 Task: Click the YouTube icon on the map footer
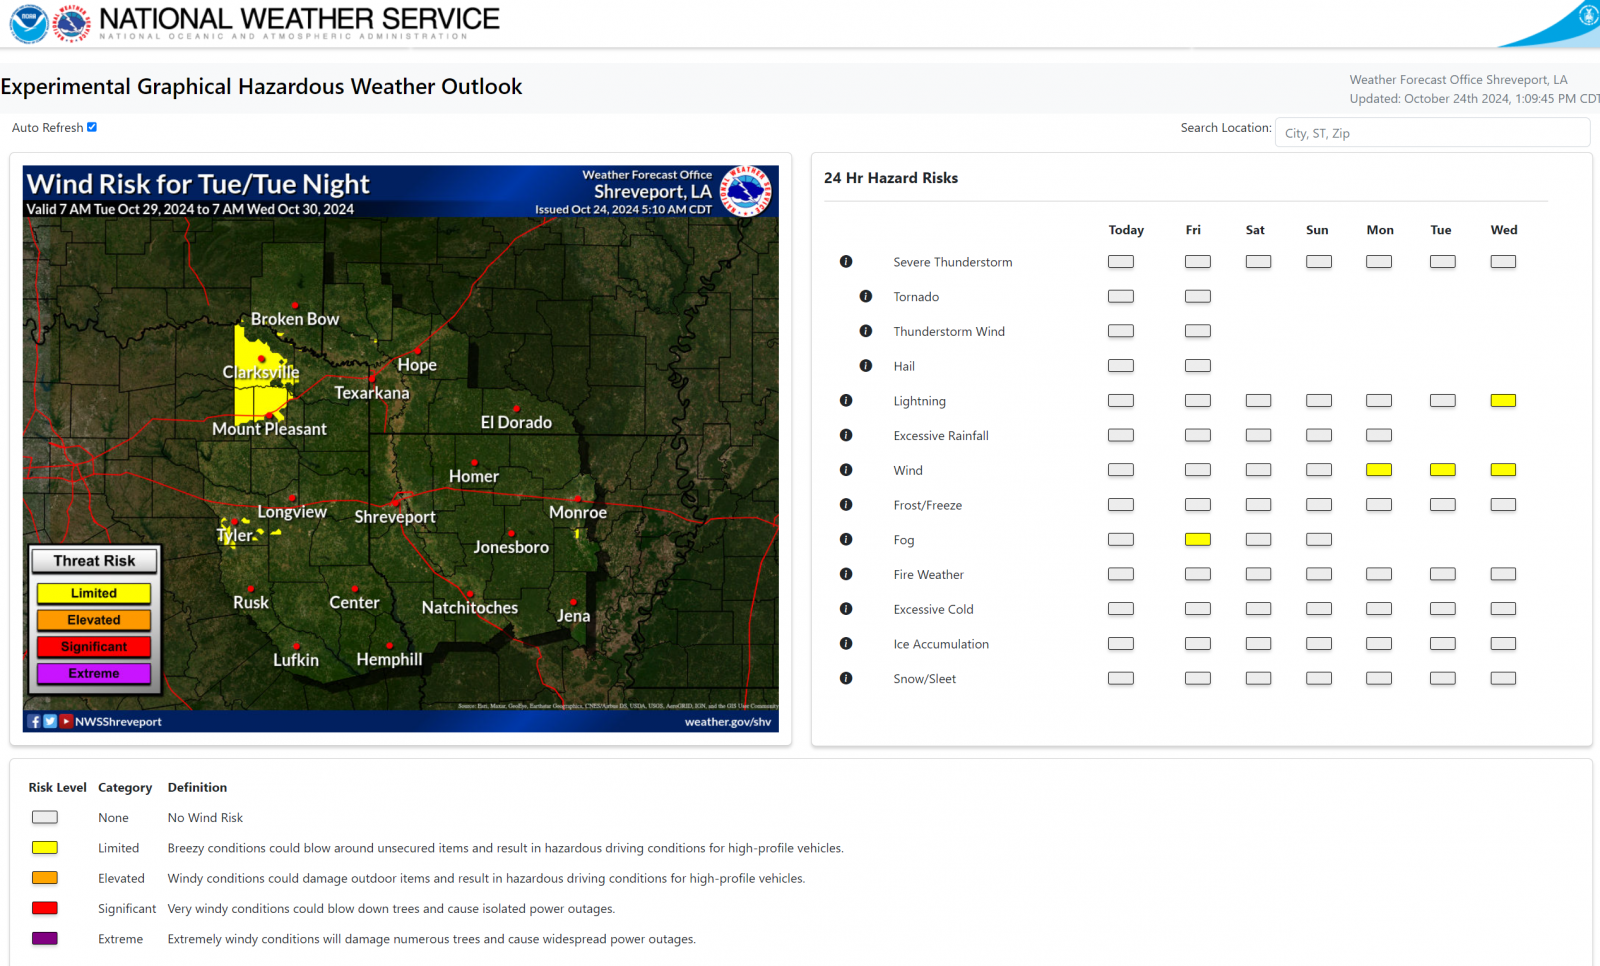pyautogui.click(x=66, y=721)
